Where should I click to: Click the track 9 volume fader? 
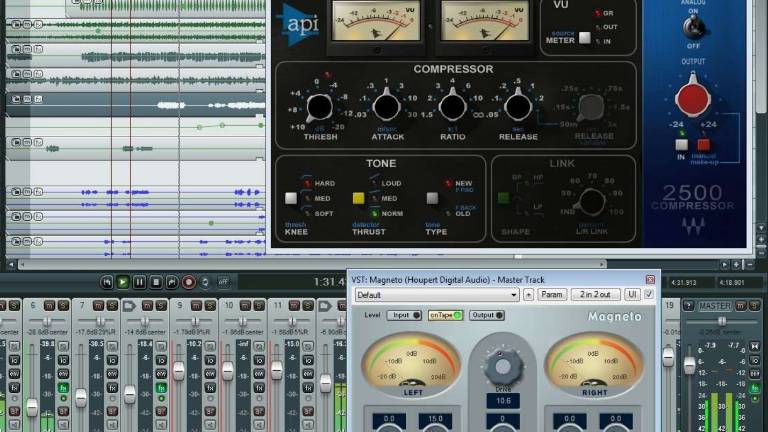pyautogui.click(x=179, y=371)
